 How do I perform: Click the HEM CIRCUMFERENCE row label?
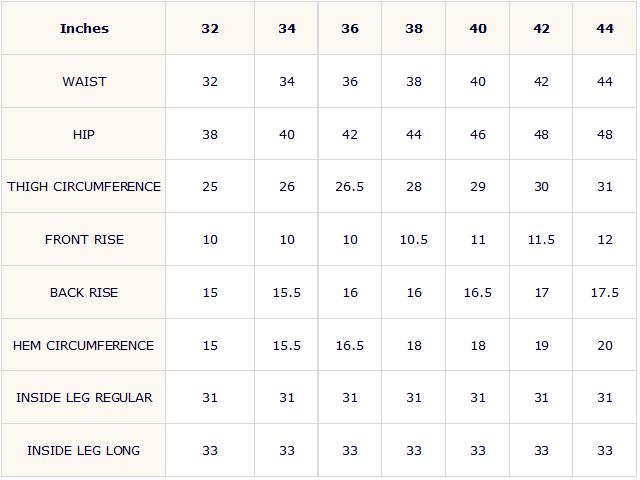(84, 345)
